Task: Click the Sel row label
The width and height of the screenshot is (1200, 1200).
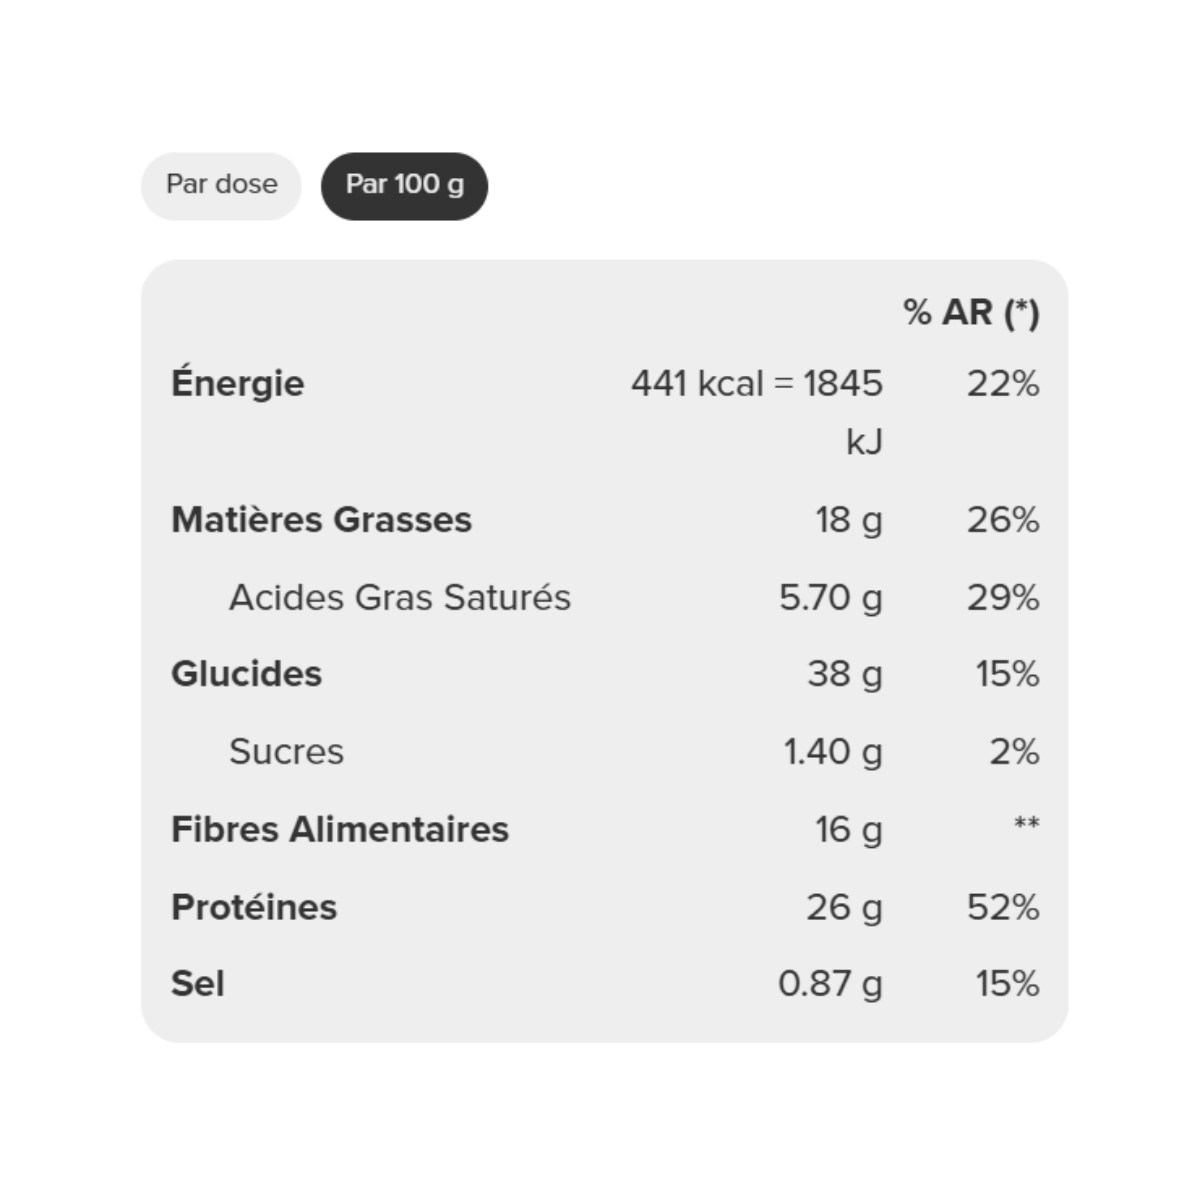Action: [197, 984]
